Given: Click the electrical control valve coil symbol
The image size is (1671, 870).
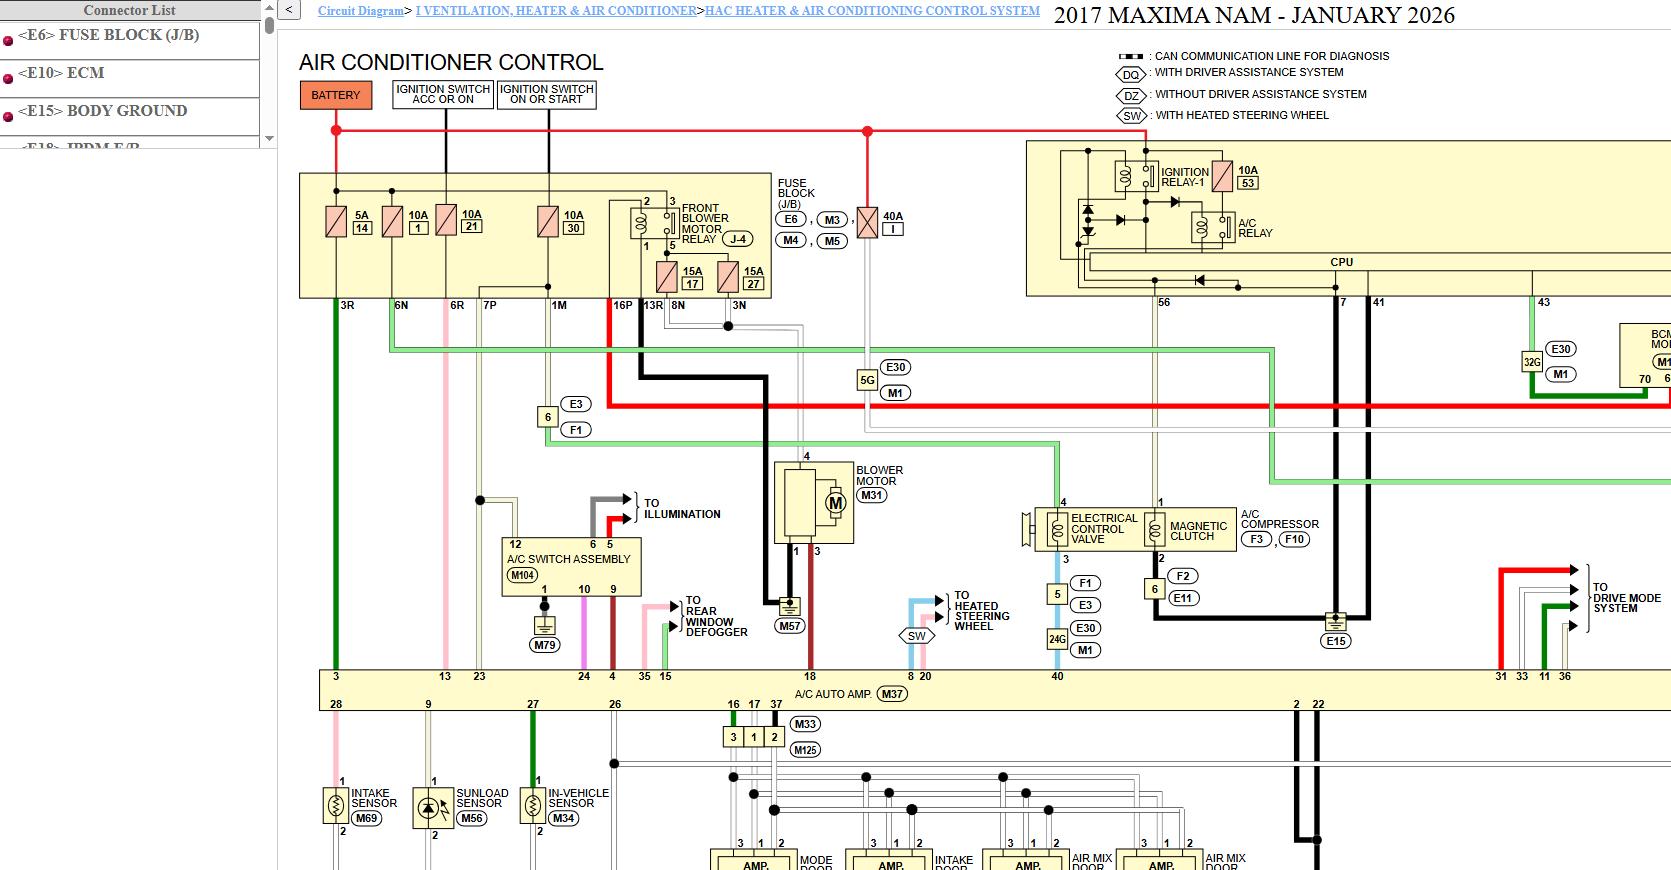Looking at the screenshot, I should [1058, 529].
